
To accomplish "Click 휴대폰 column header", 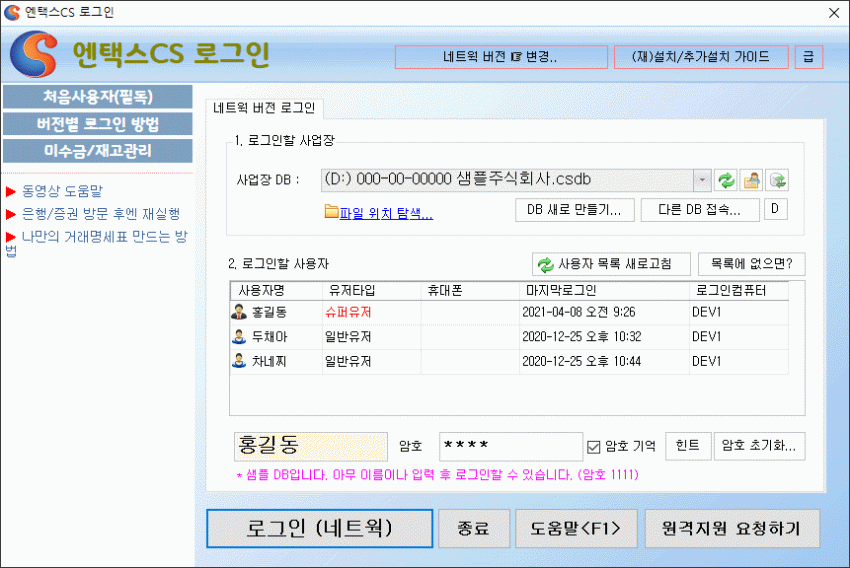I will click(471, 291).
